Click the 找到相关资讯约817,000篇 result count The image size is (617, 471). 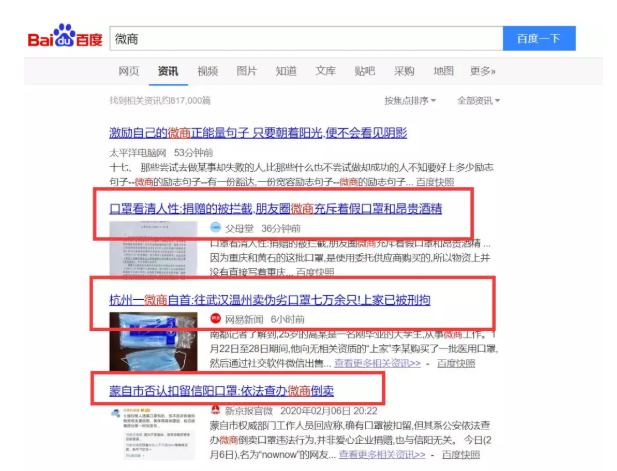click(160, 101)
